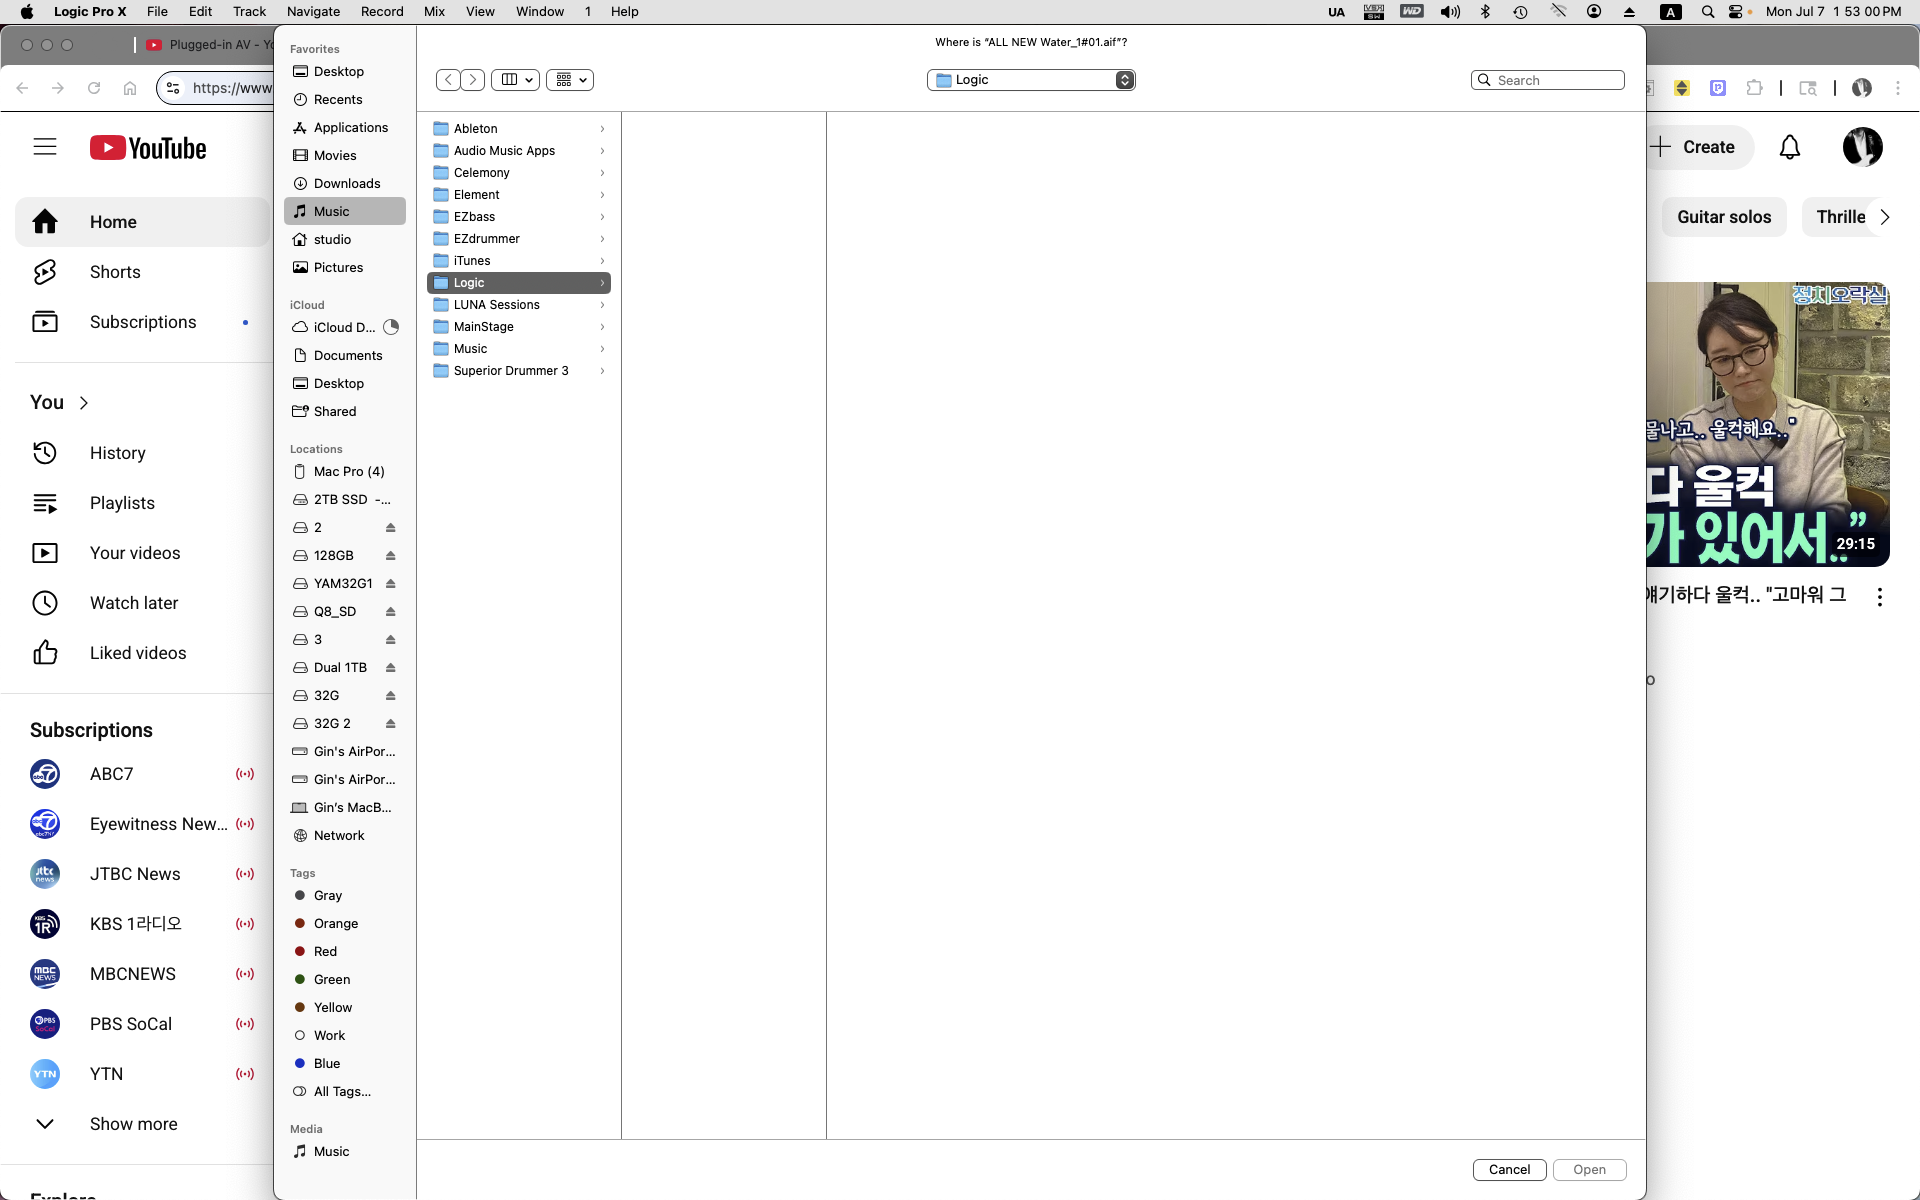1920x1200 pixels.
Task: Click the volume icon in menu bar
Action: pyautogui.click(x=1449, y=12)
